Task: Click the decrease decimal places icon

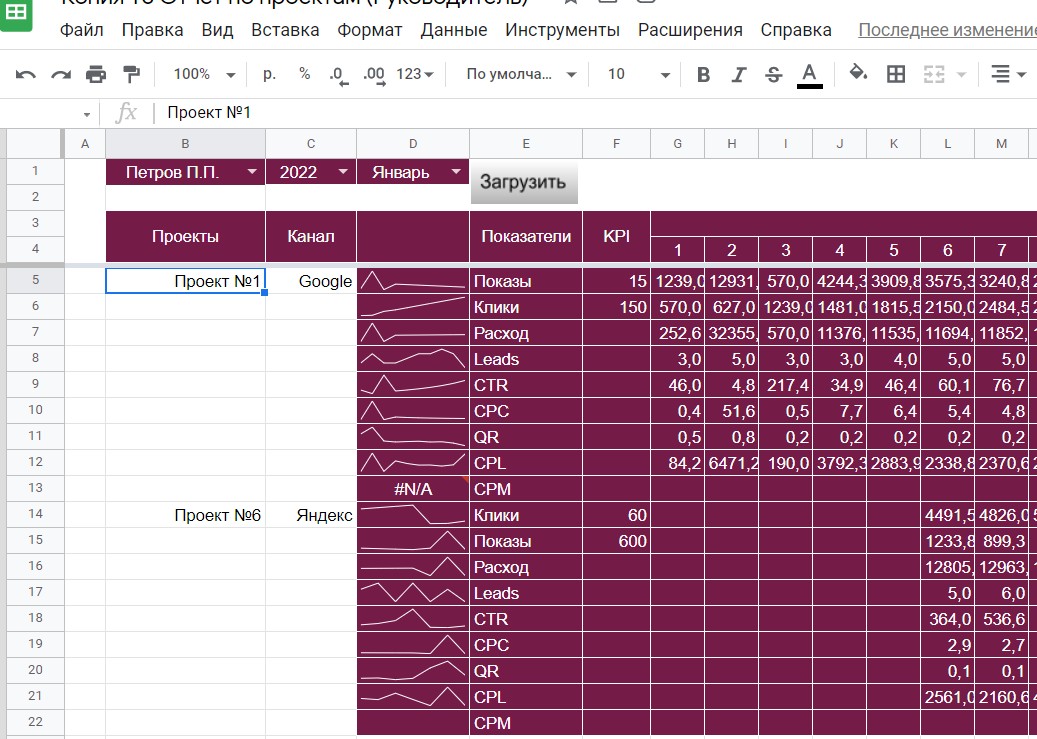Action: (338, 75)
